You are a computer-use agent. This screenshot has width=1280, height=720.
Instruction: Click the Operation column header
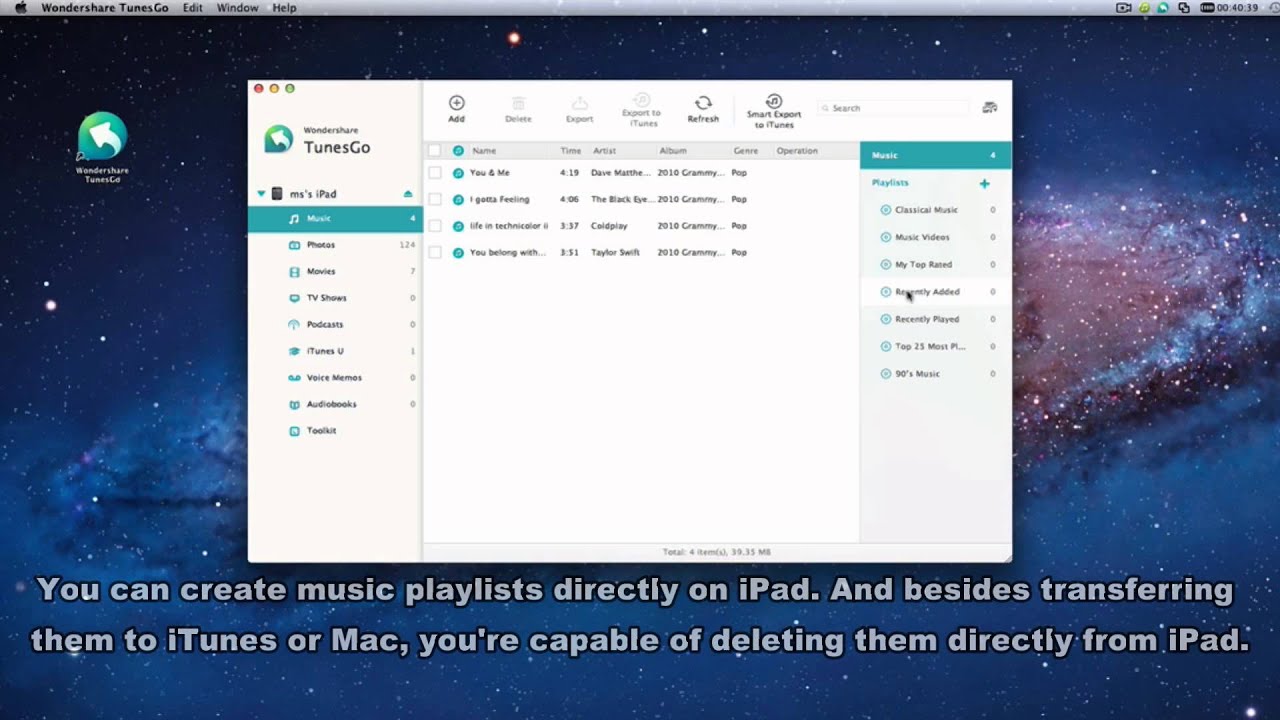(x=797, y=151)
